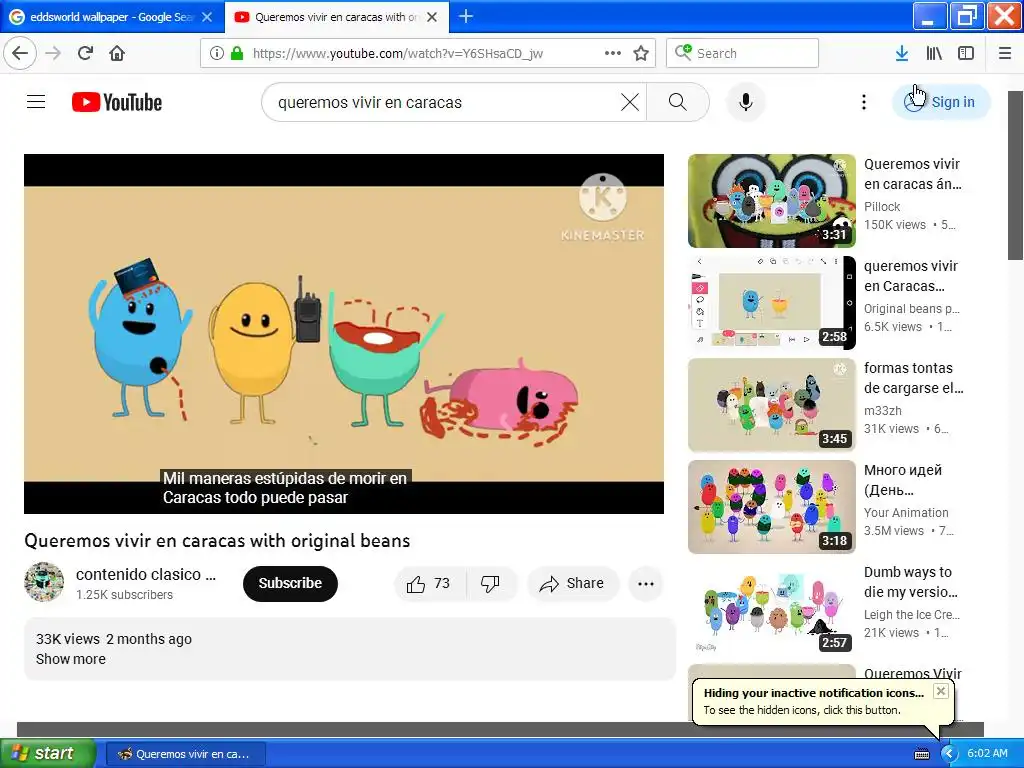This screenshot has height=768, width=1024.
Task: Share this video
Action: pyautogui.click(x=572, y=583)
